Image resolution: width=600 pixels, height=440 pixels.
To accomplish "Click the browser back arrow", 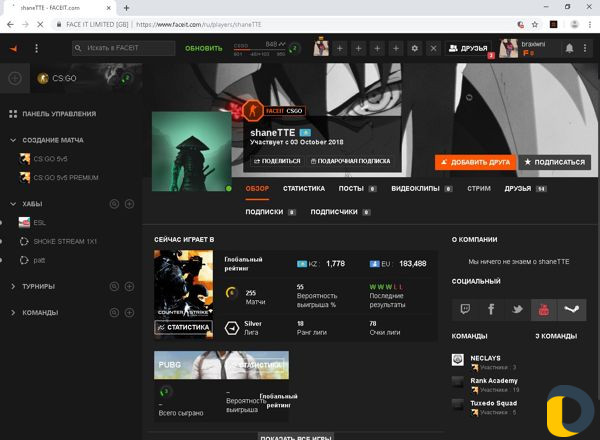I will pos(10,24).
